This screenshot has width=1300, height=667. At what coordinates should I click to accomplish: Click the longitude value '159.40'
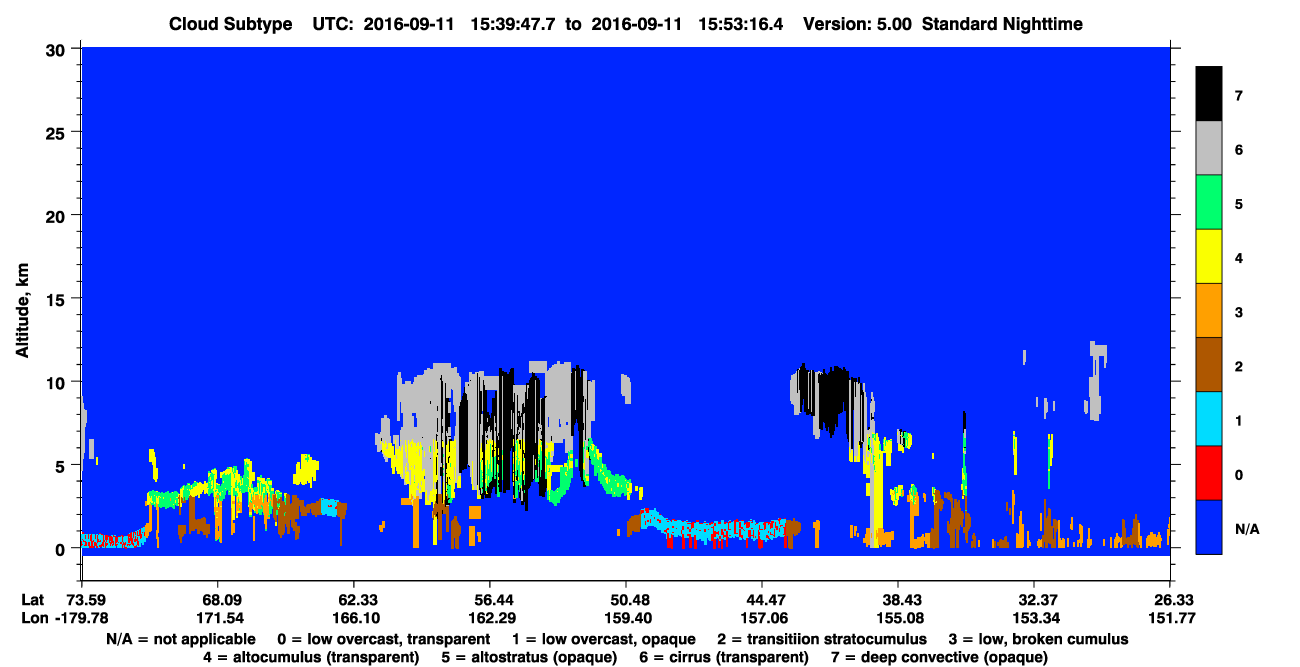[x=626, y=618]
